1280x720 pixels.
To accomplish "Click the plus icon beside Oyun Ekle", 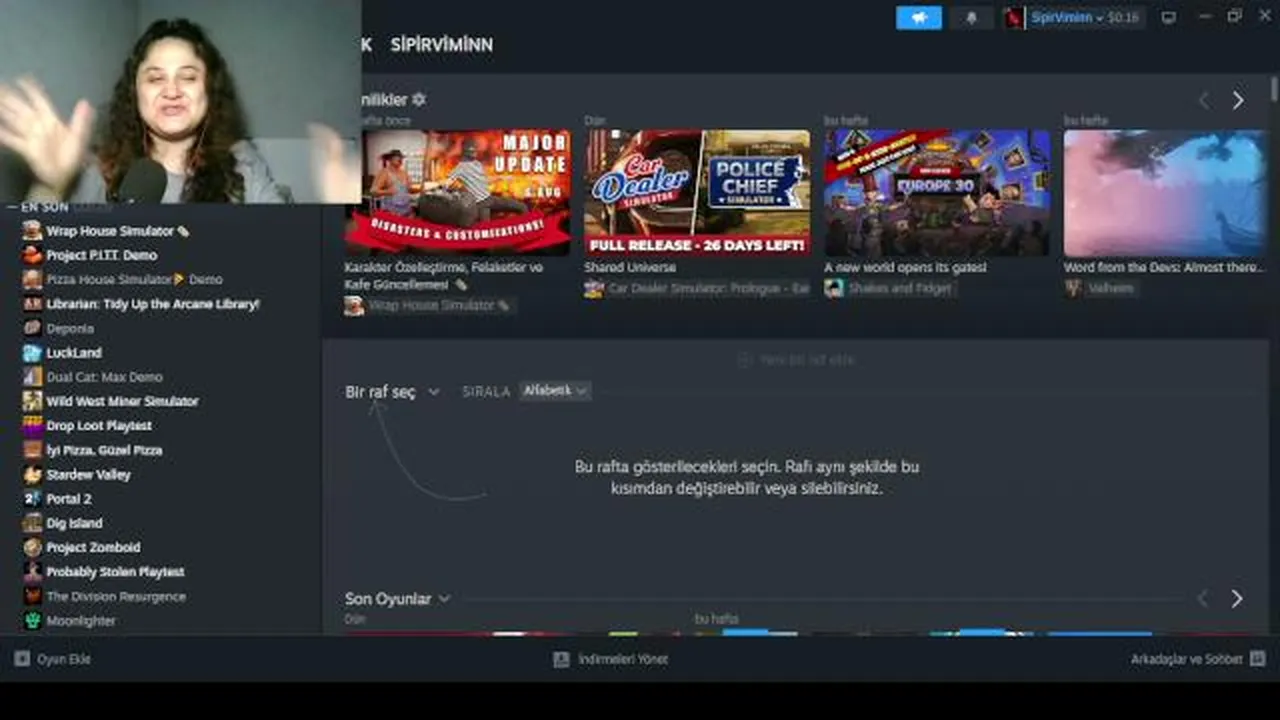I will pyautogui.click(x=22, y=659).
